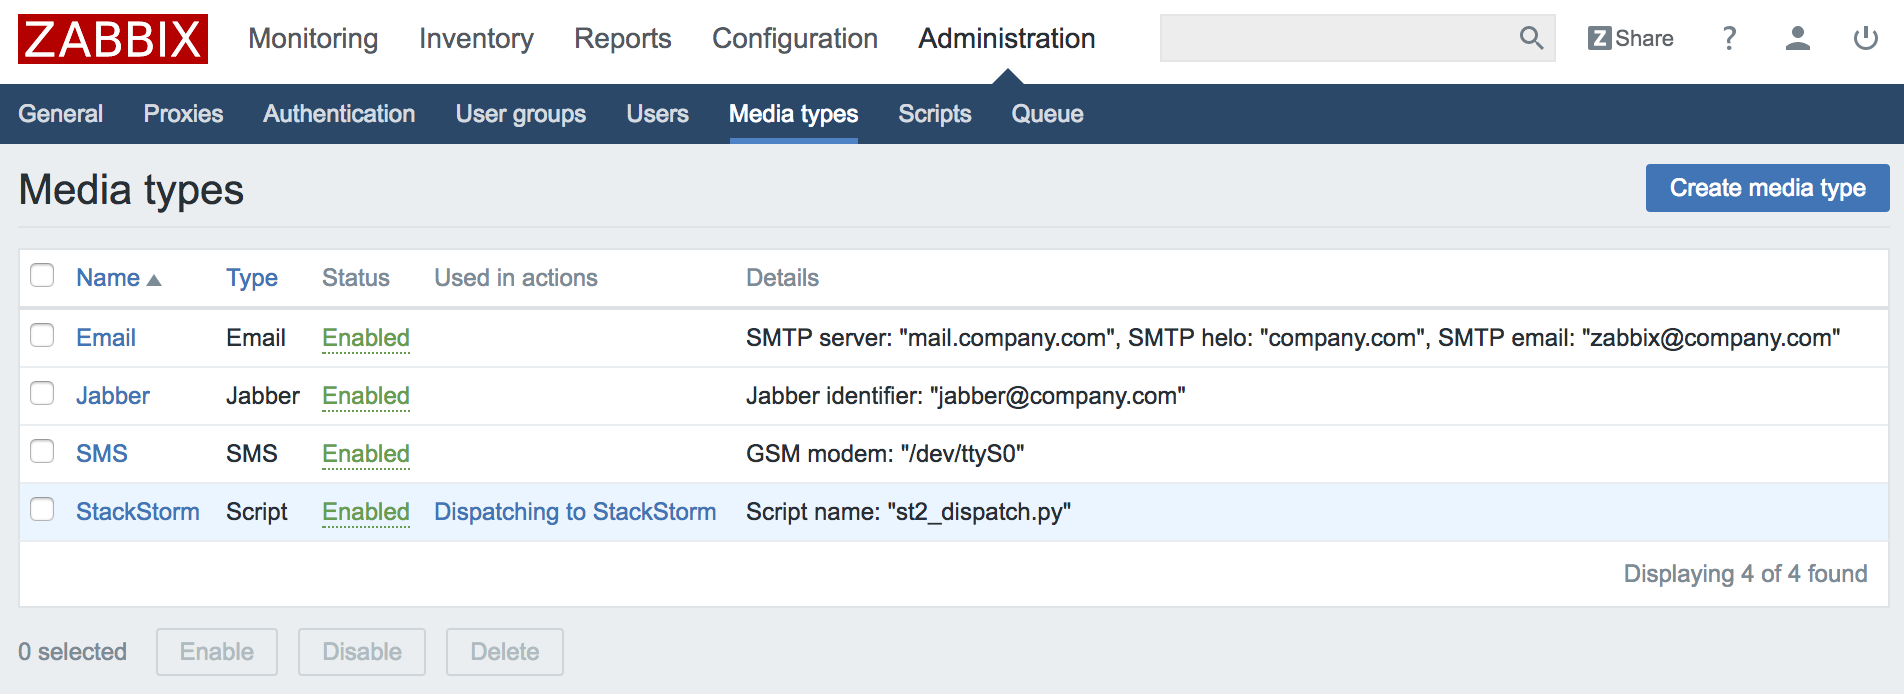This screenshot has height=694, width=1904.
Task: Open the Monitoring menu
Action: (313, 39)
